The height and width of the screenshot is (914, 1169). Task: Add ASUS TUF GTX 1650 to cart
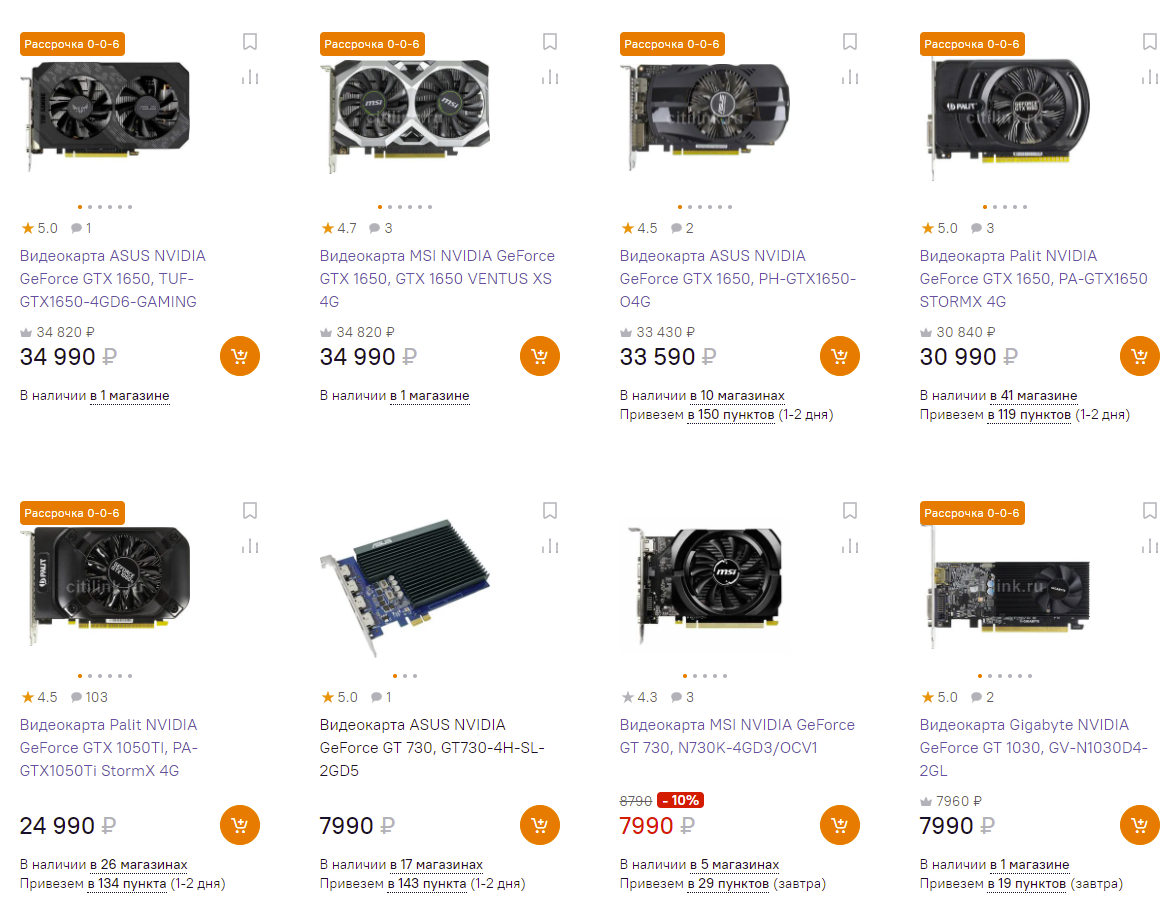coord(240,356)
